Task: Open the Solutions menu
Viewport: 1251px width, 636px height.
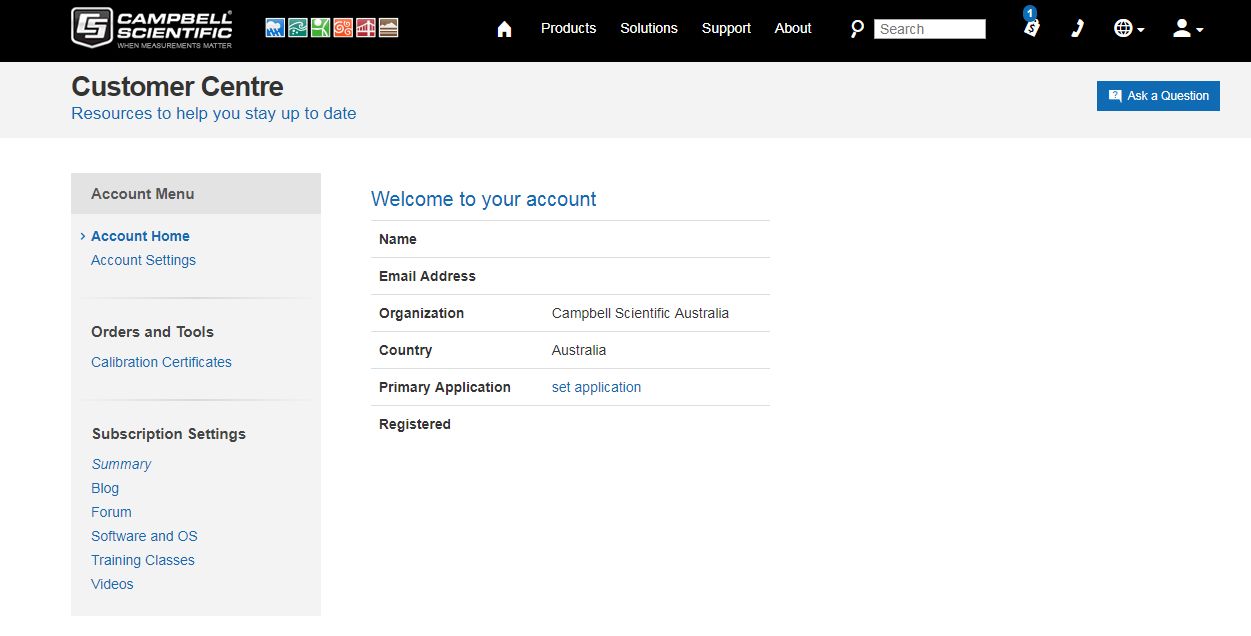Action: pyautogui.click(x=649, y=28)
